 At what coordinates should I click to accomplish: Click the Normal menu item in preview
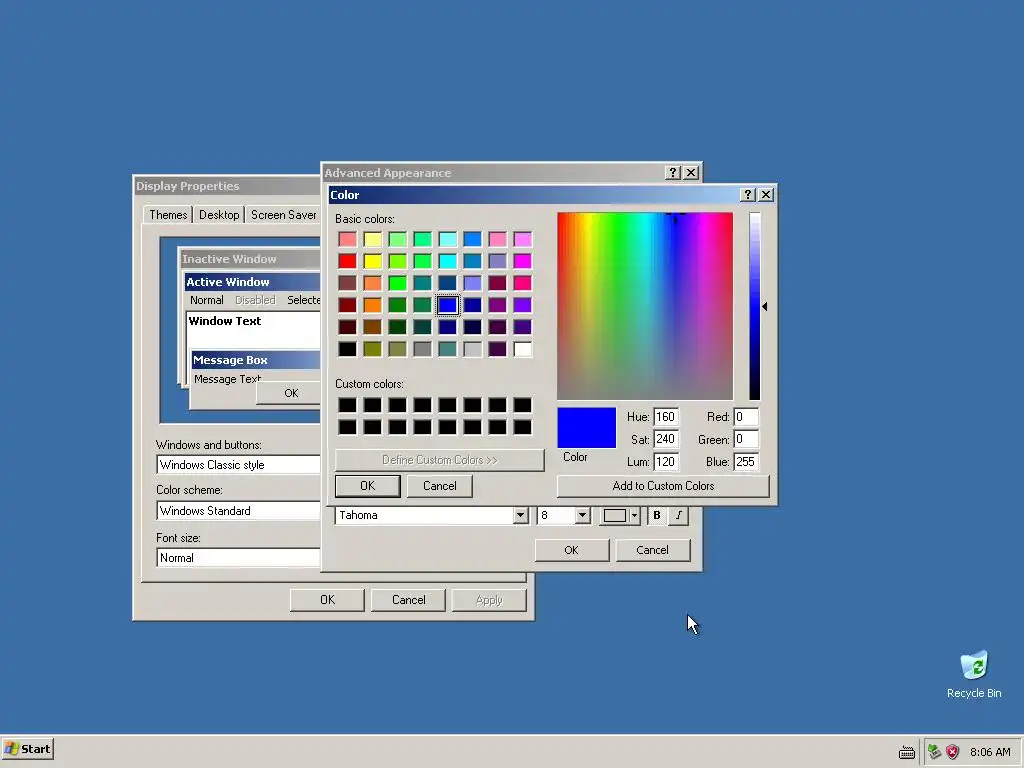coord(206,300)
